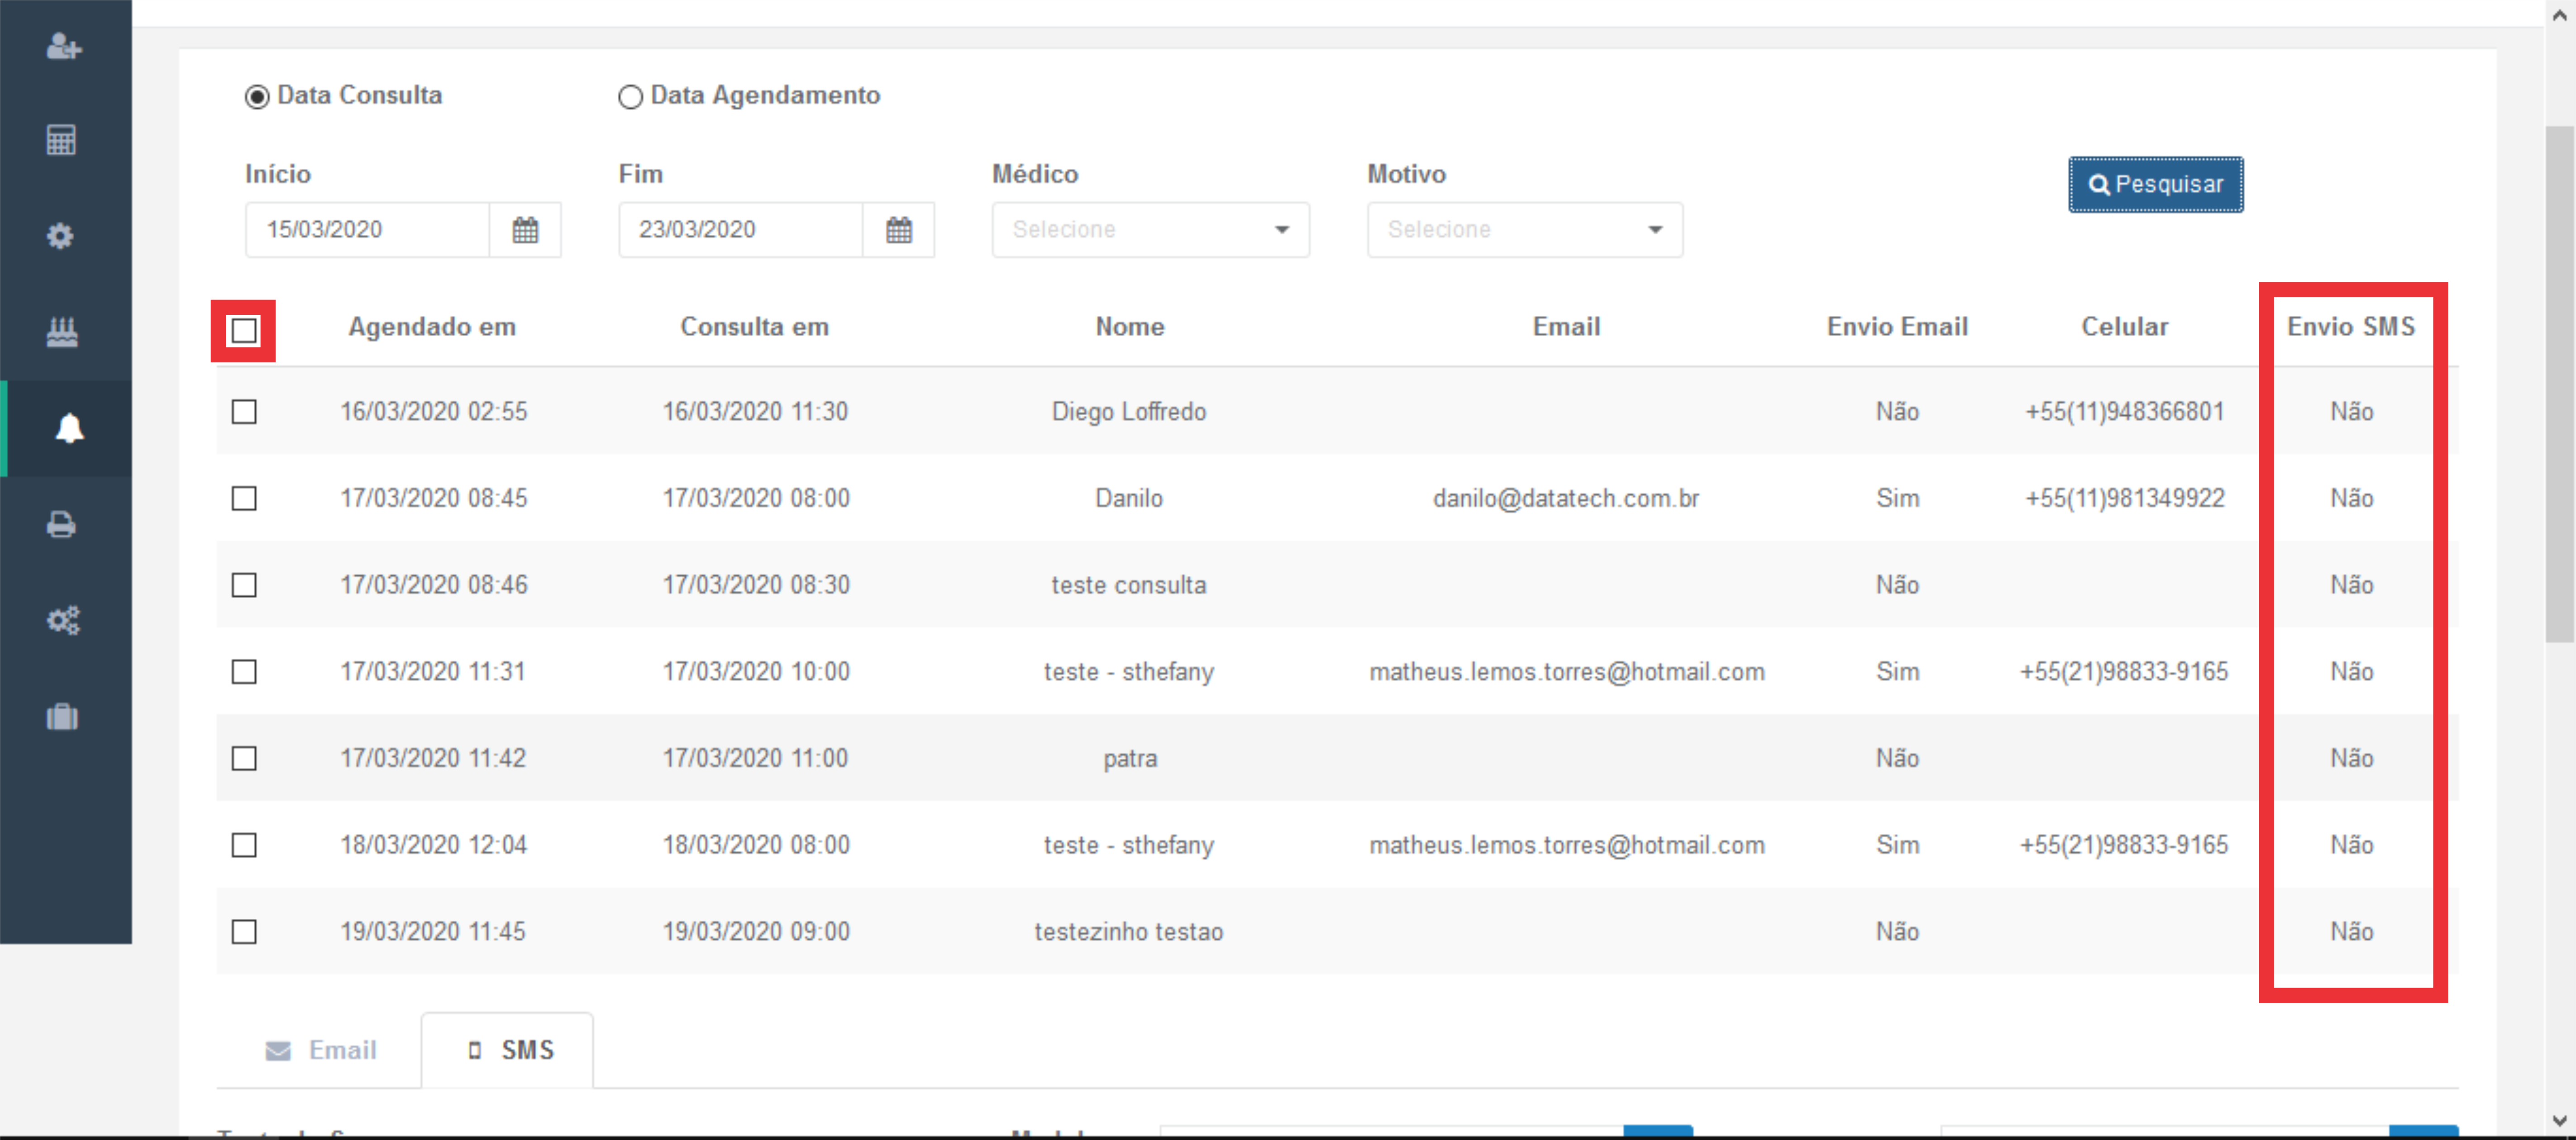The image size is (2576, 1140).
Task: Click the single gear settings sidebar icon
Action: 60,236
